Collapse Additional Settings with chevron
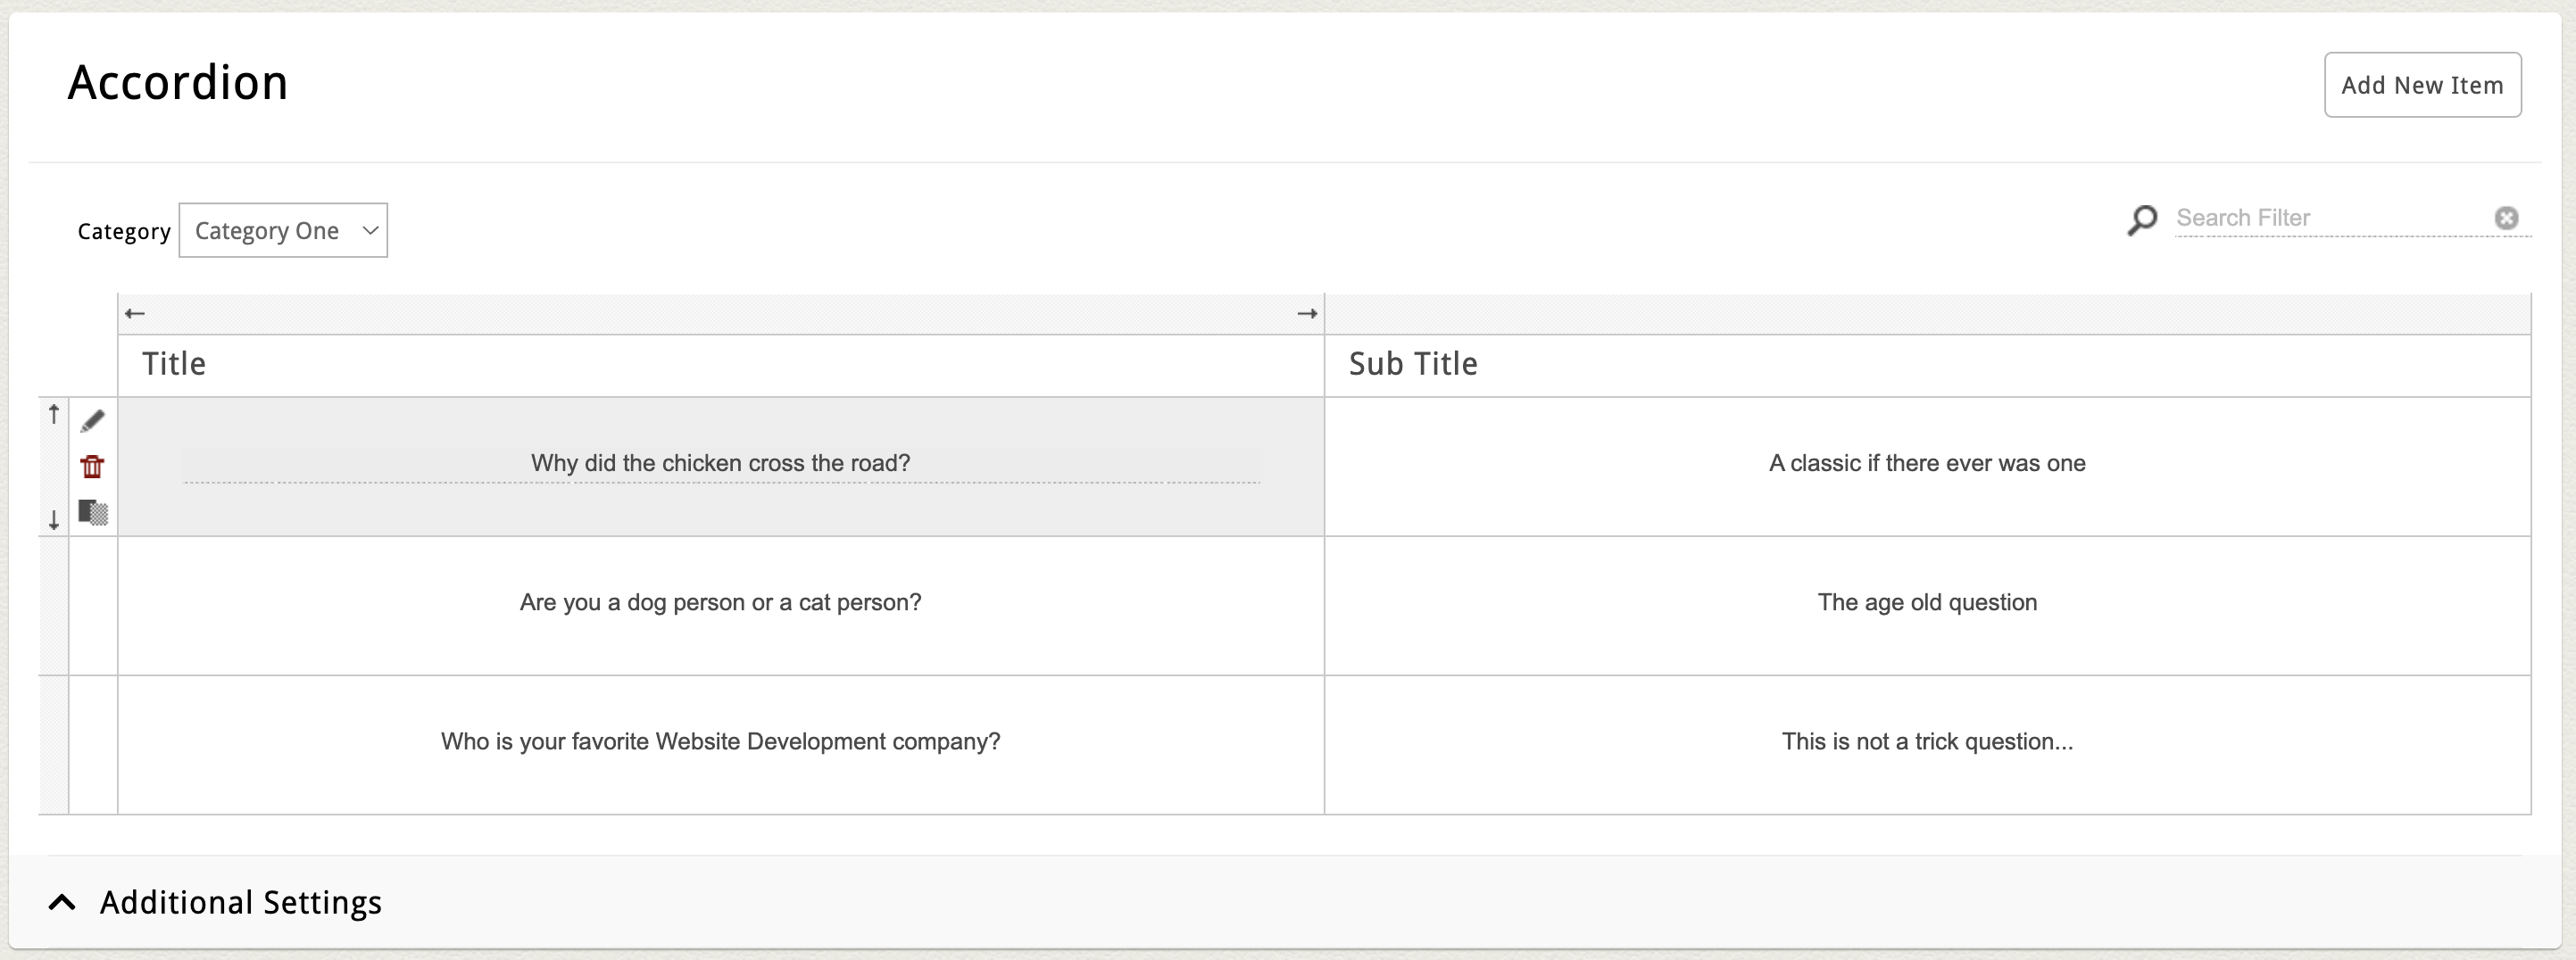 (x=62, y=902)
